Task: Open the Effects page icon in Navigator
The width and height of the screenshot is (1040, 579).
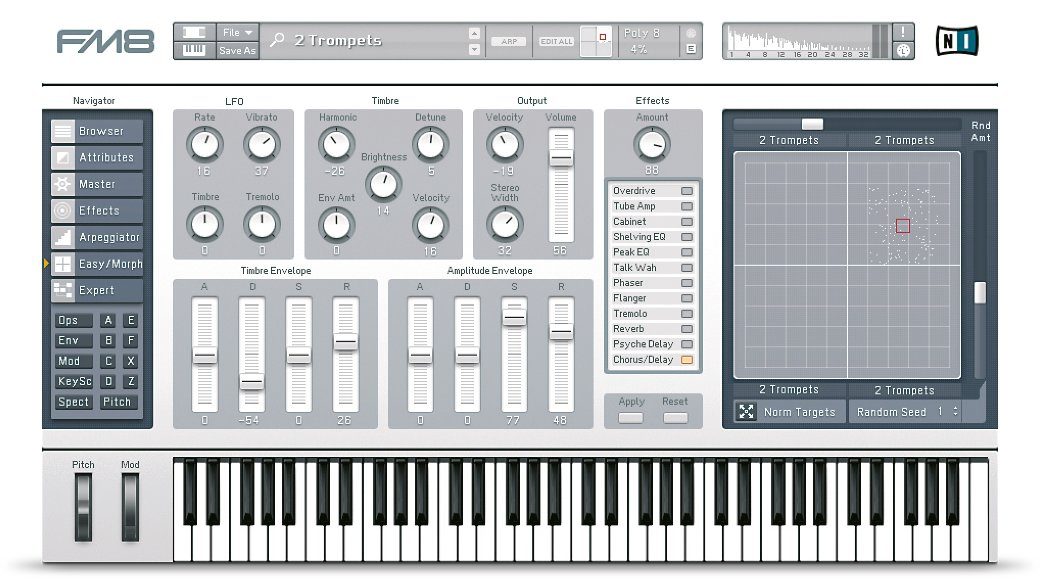Action: click(x=63, y=211)
